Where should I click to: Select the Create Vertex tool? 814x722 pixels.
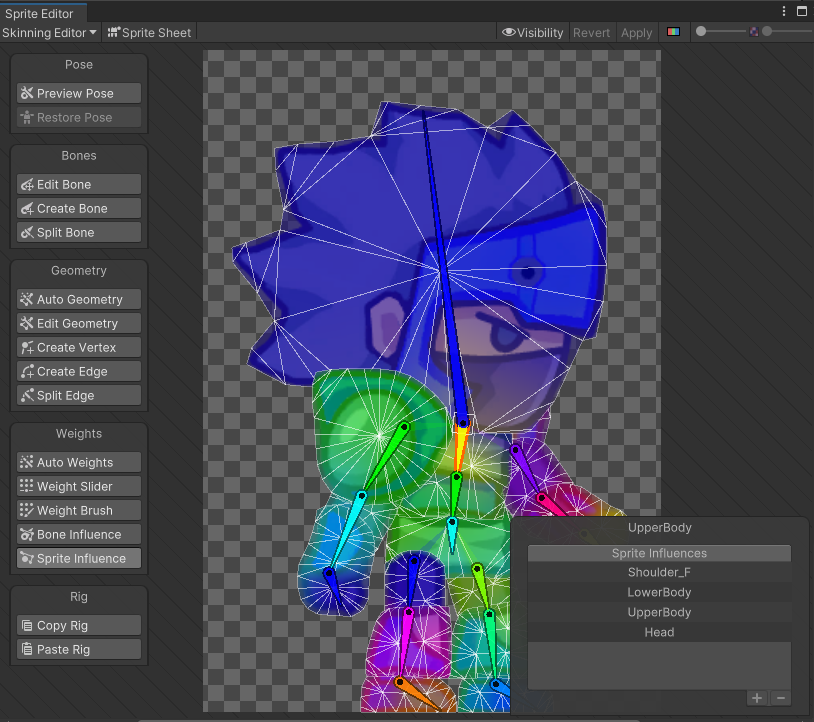click(79, 347)
